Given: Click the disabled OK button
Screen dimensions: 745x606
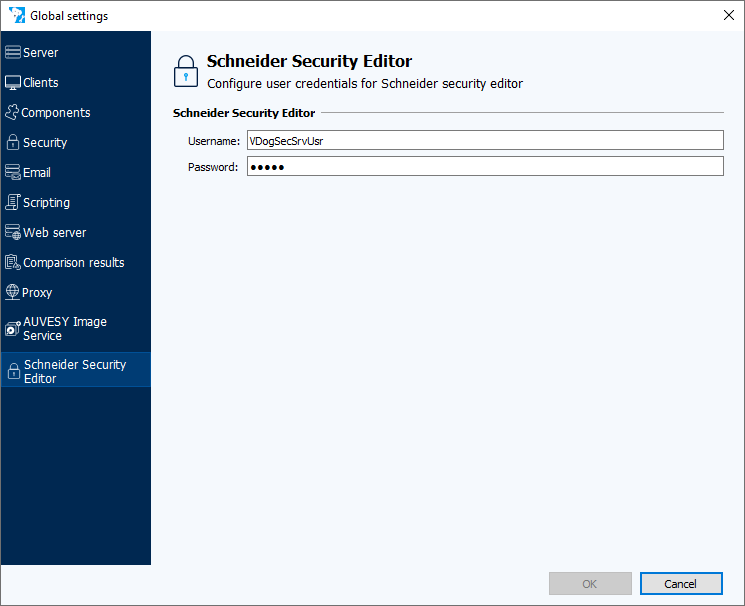Looking at the screenshot, I should 590,584.
